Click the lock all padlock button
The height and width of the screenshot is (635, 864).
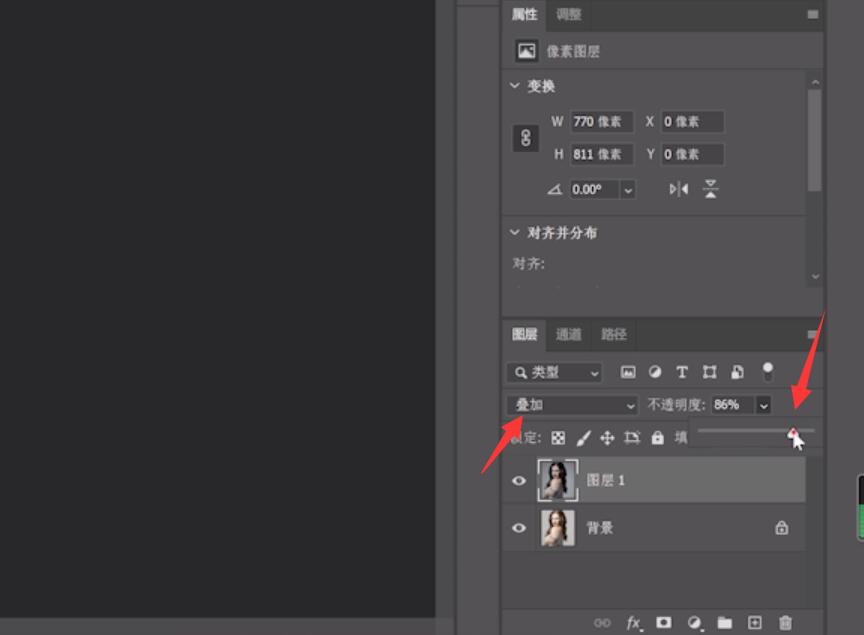[657, 438]
